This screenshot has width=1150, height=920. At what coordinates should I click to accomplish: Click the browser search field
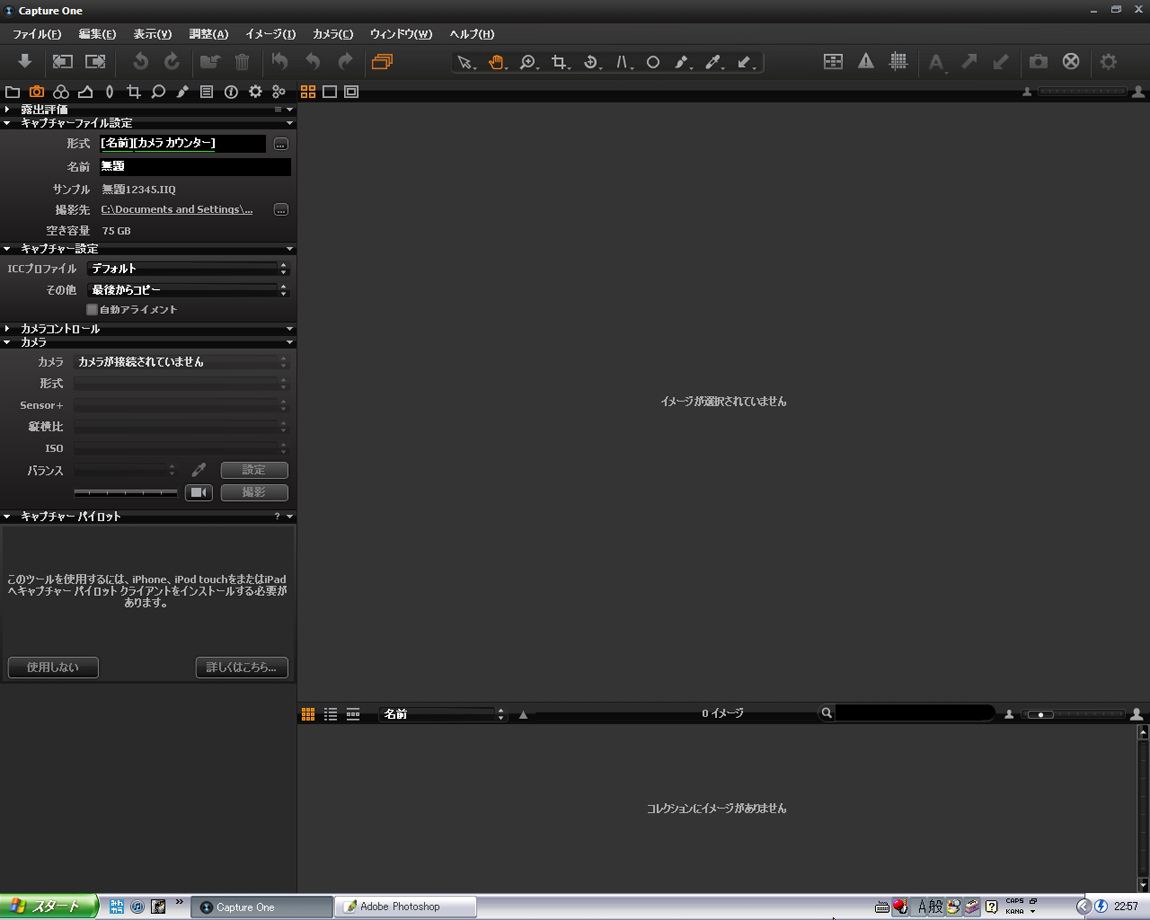tap(915, 713)
